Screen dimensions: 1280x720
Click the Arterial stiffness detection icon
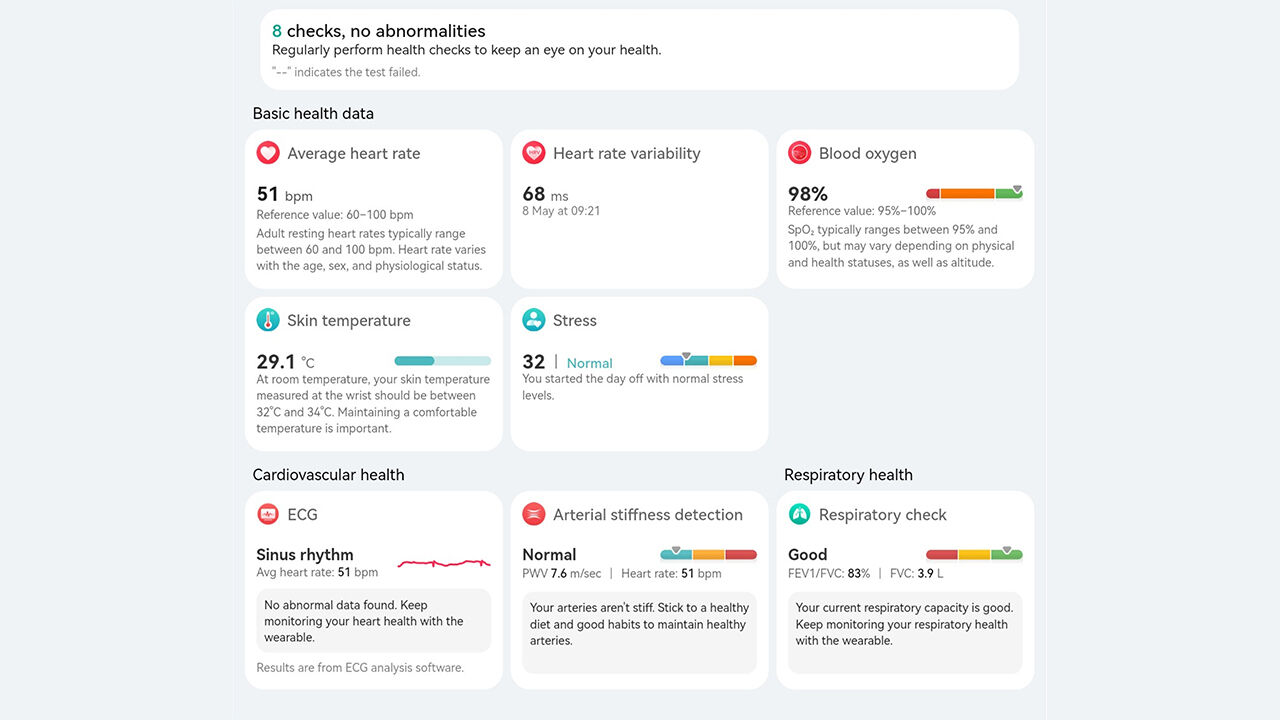pos(534,514)
